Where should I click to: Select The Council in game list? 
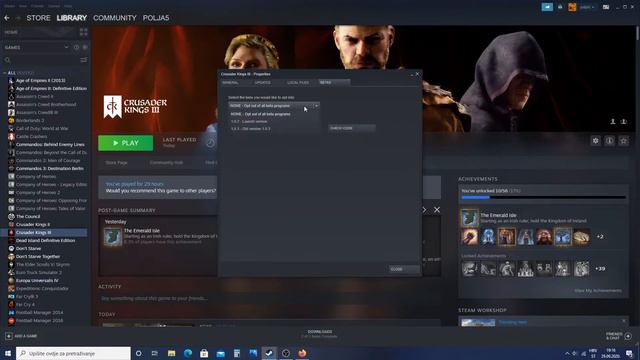[x=28, y=216]
